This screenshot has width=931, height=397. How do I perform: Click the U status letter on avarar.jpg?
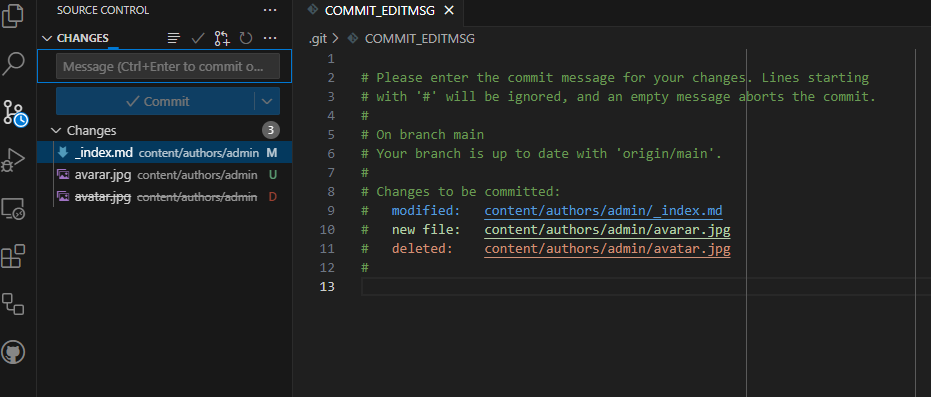pos(273,174)
